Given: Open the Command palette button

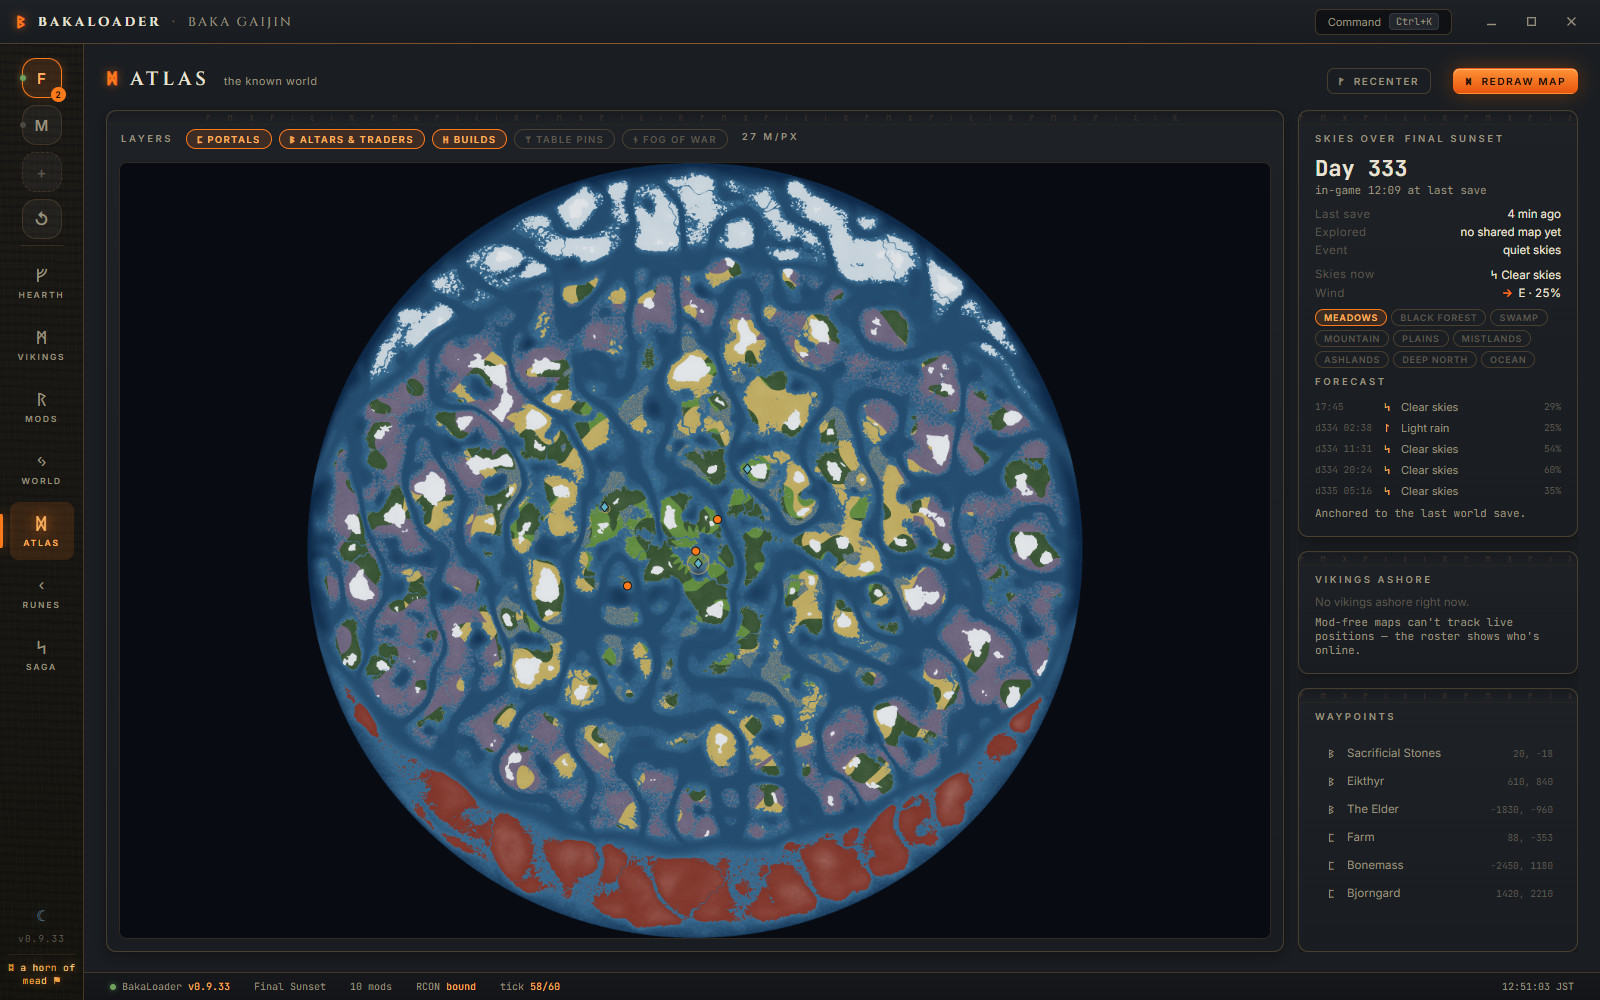Looking at the screenshot, I should (x=1383, y=22).
